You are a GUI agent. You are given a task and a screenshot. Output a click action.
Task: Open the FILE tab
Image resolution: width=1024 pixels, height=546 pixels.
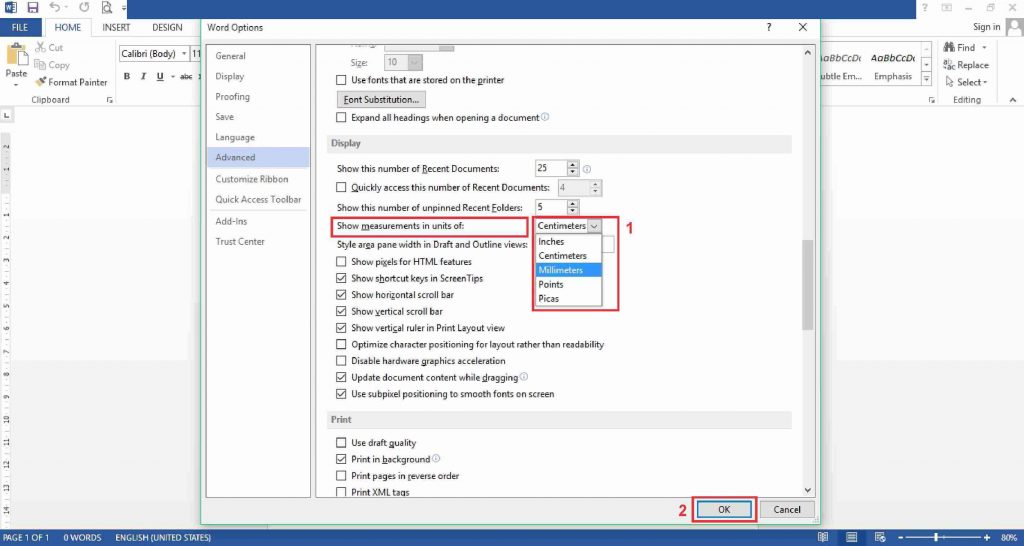pos(20,27)
